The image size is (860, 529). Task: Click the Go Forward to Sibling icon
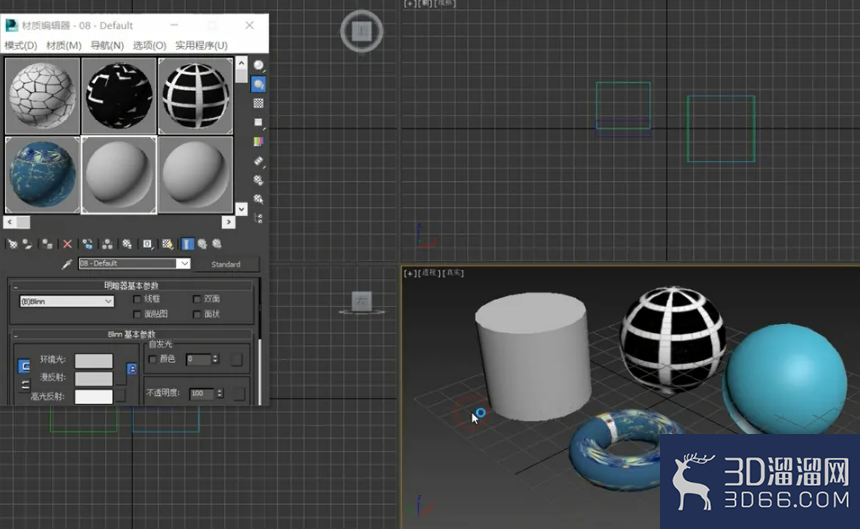217,244
